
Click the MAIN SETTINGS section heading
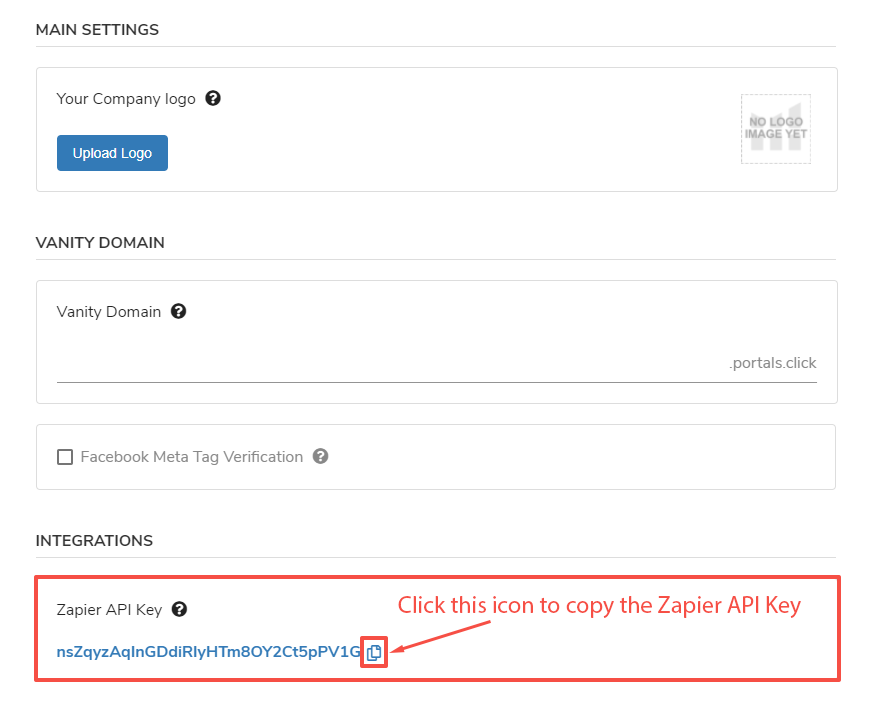97,30
